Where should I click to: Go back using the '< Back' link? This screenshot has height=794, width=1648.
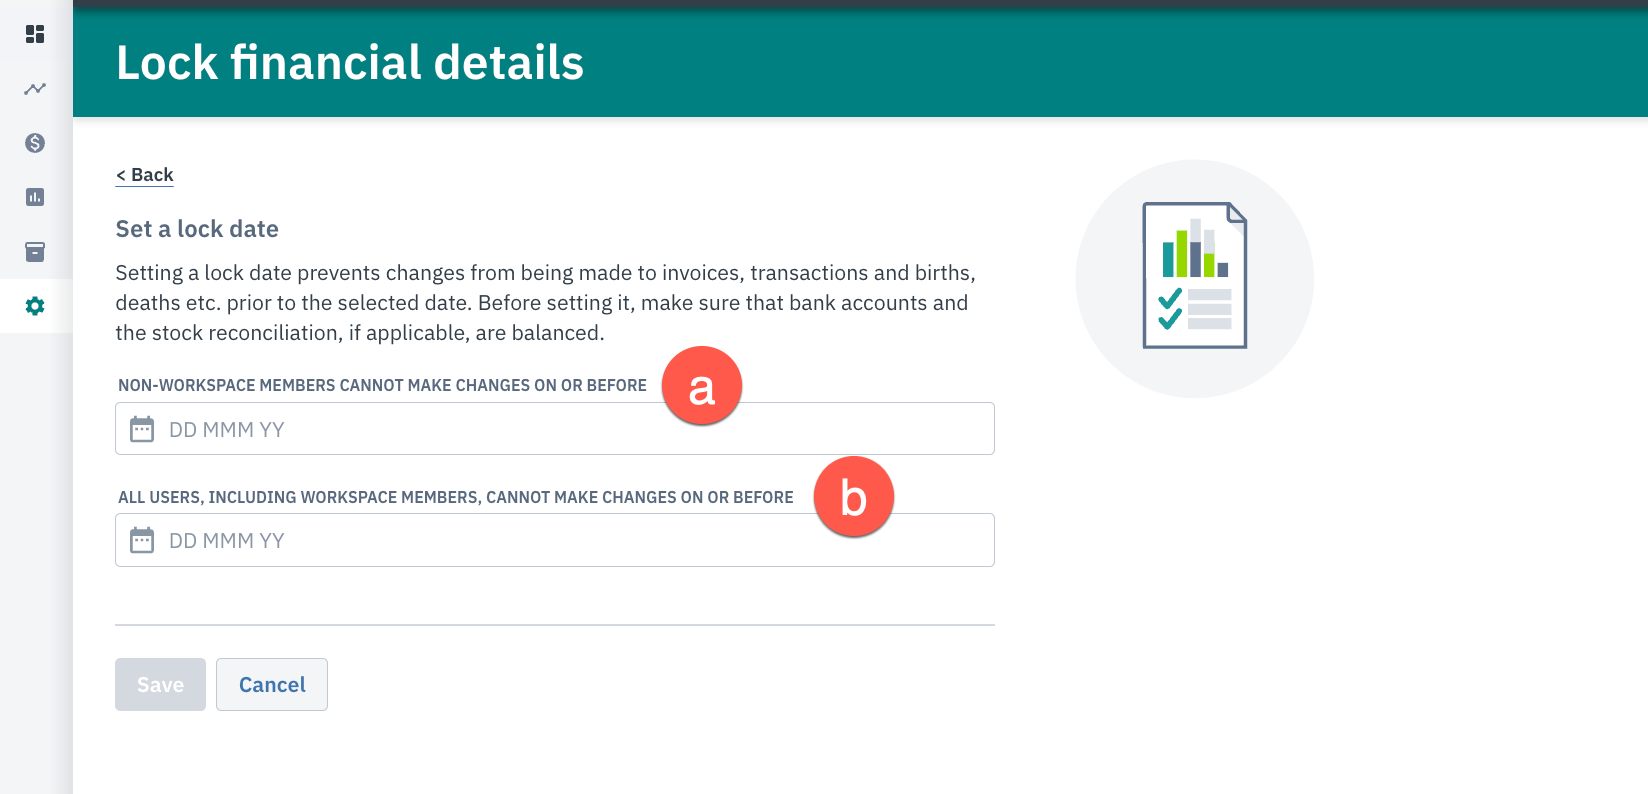pyautogui.click(x=145, y=175)
